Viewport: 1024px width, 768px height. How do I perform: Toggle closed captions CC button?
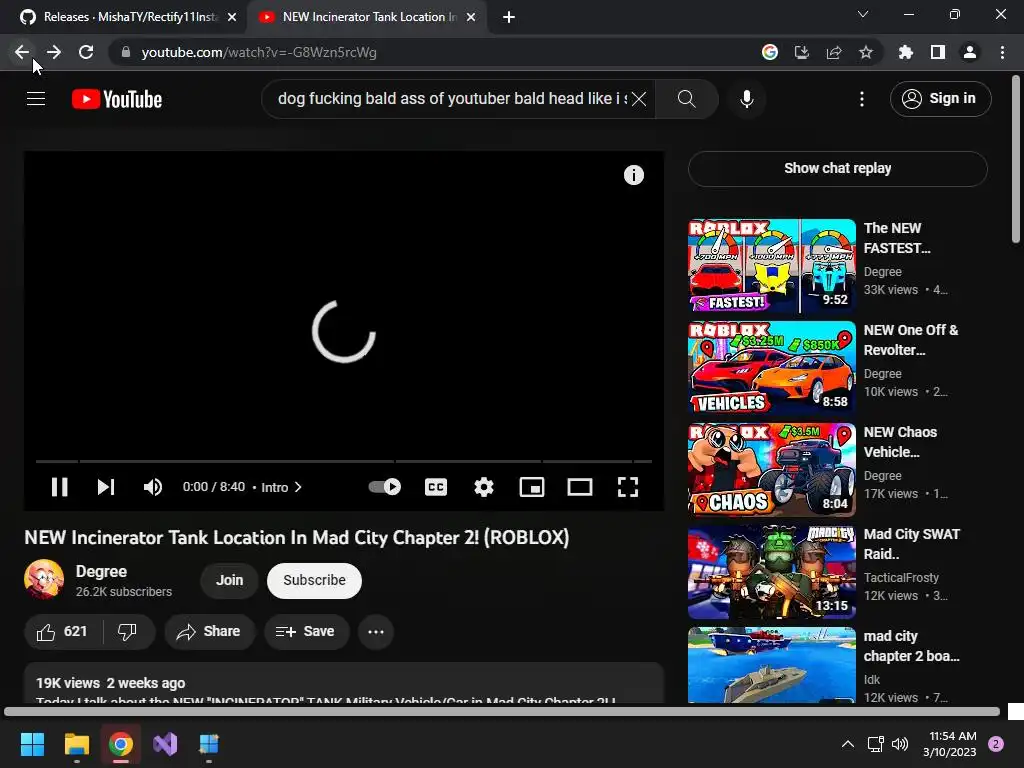[436, 487]
